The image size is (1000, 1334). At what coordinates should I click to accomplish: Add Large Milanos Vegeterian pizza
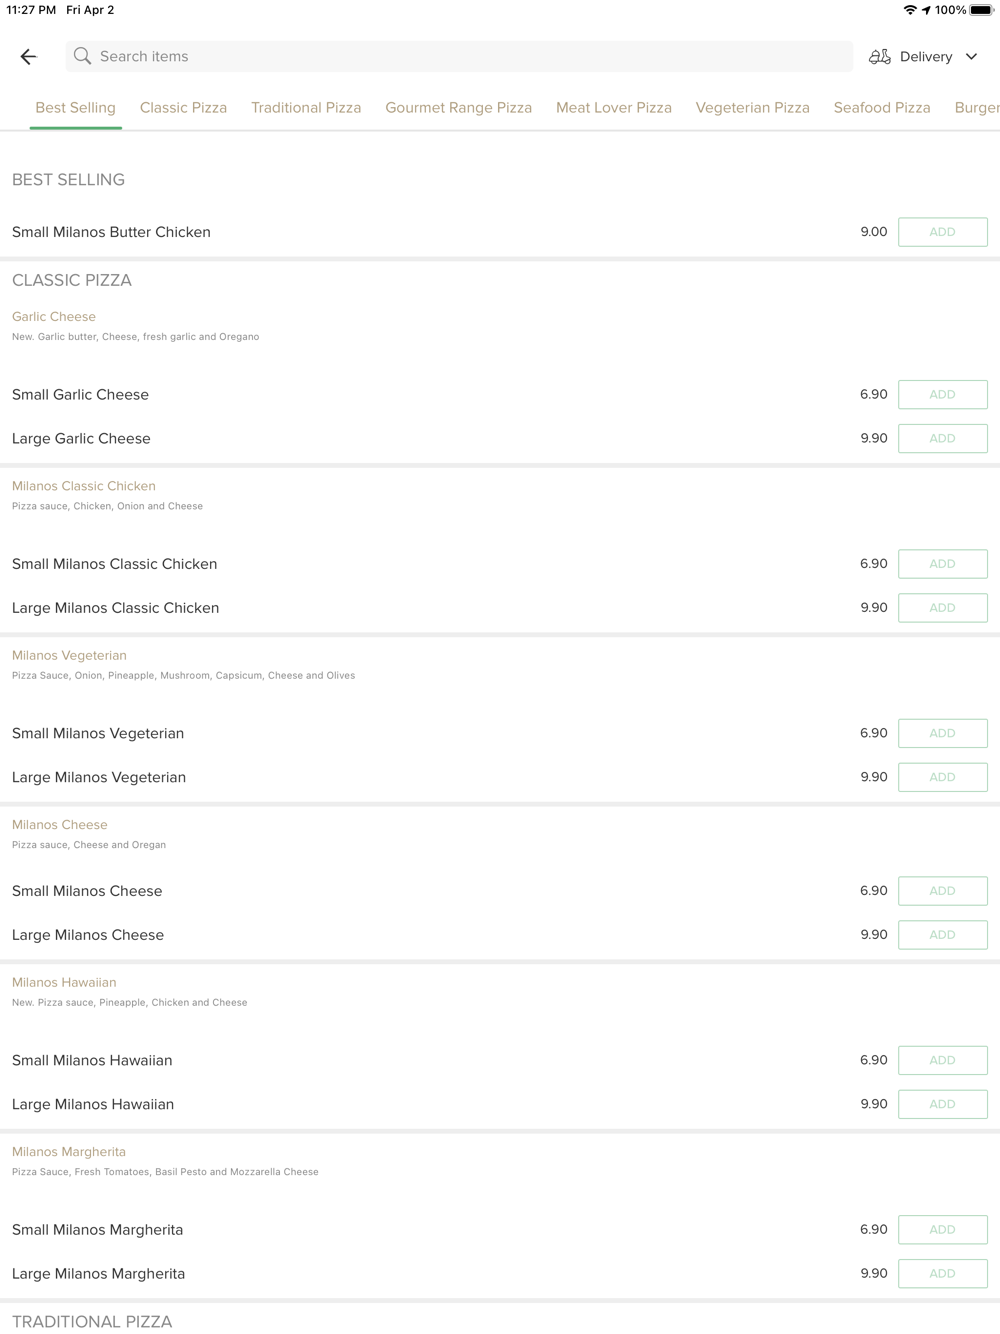(943, 777)
